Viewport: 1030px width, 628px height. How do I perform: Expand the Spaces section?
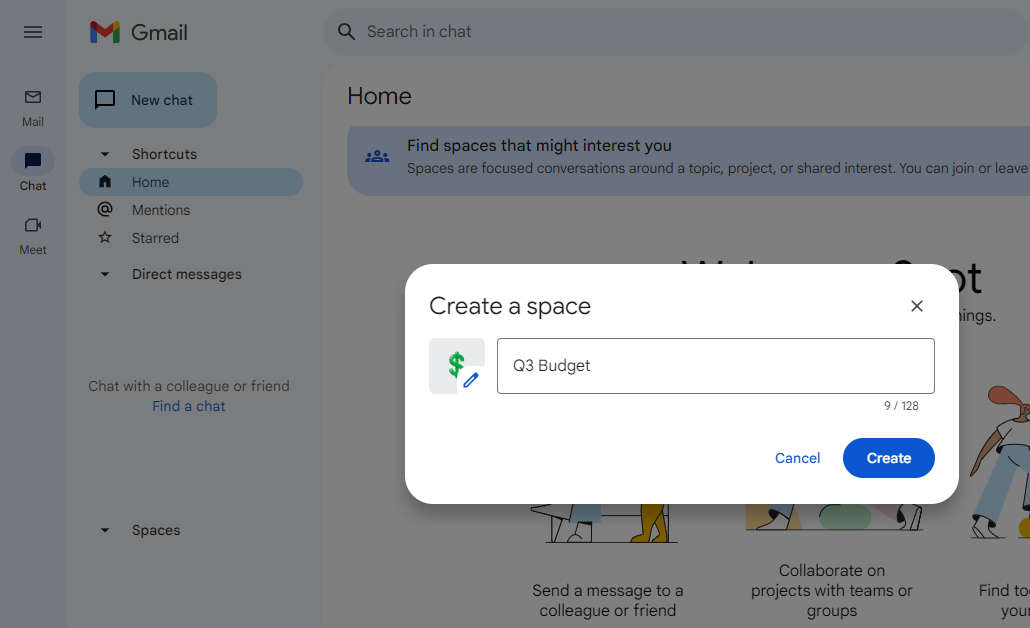[104, 530]
